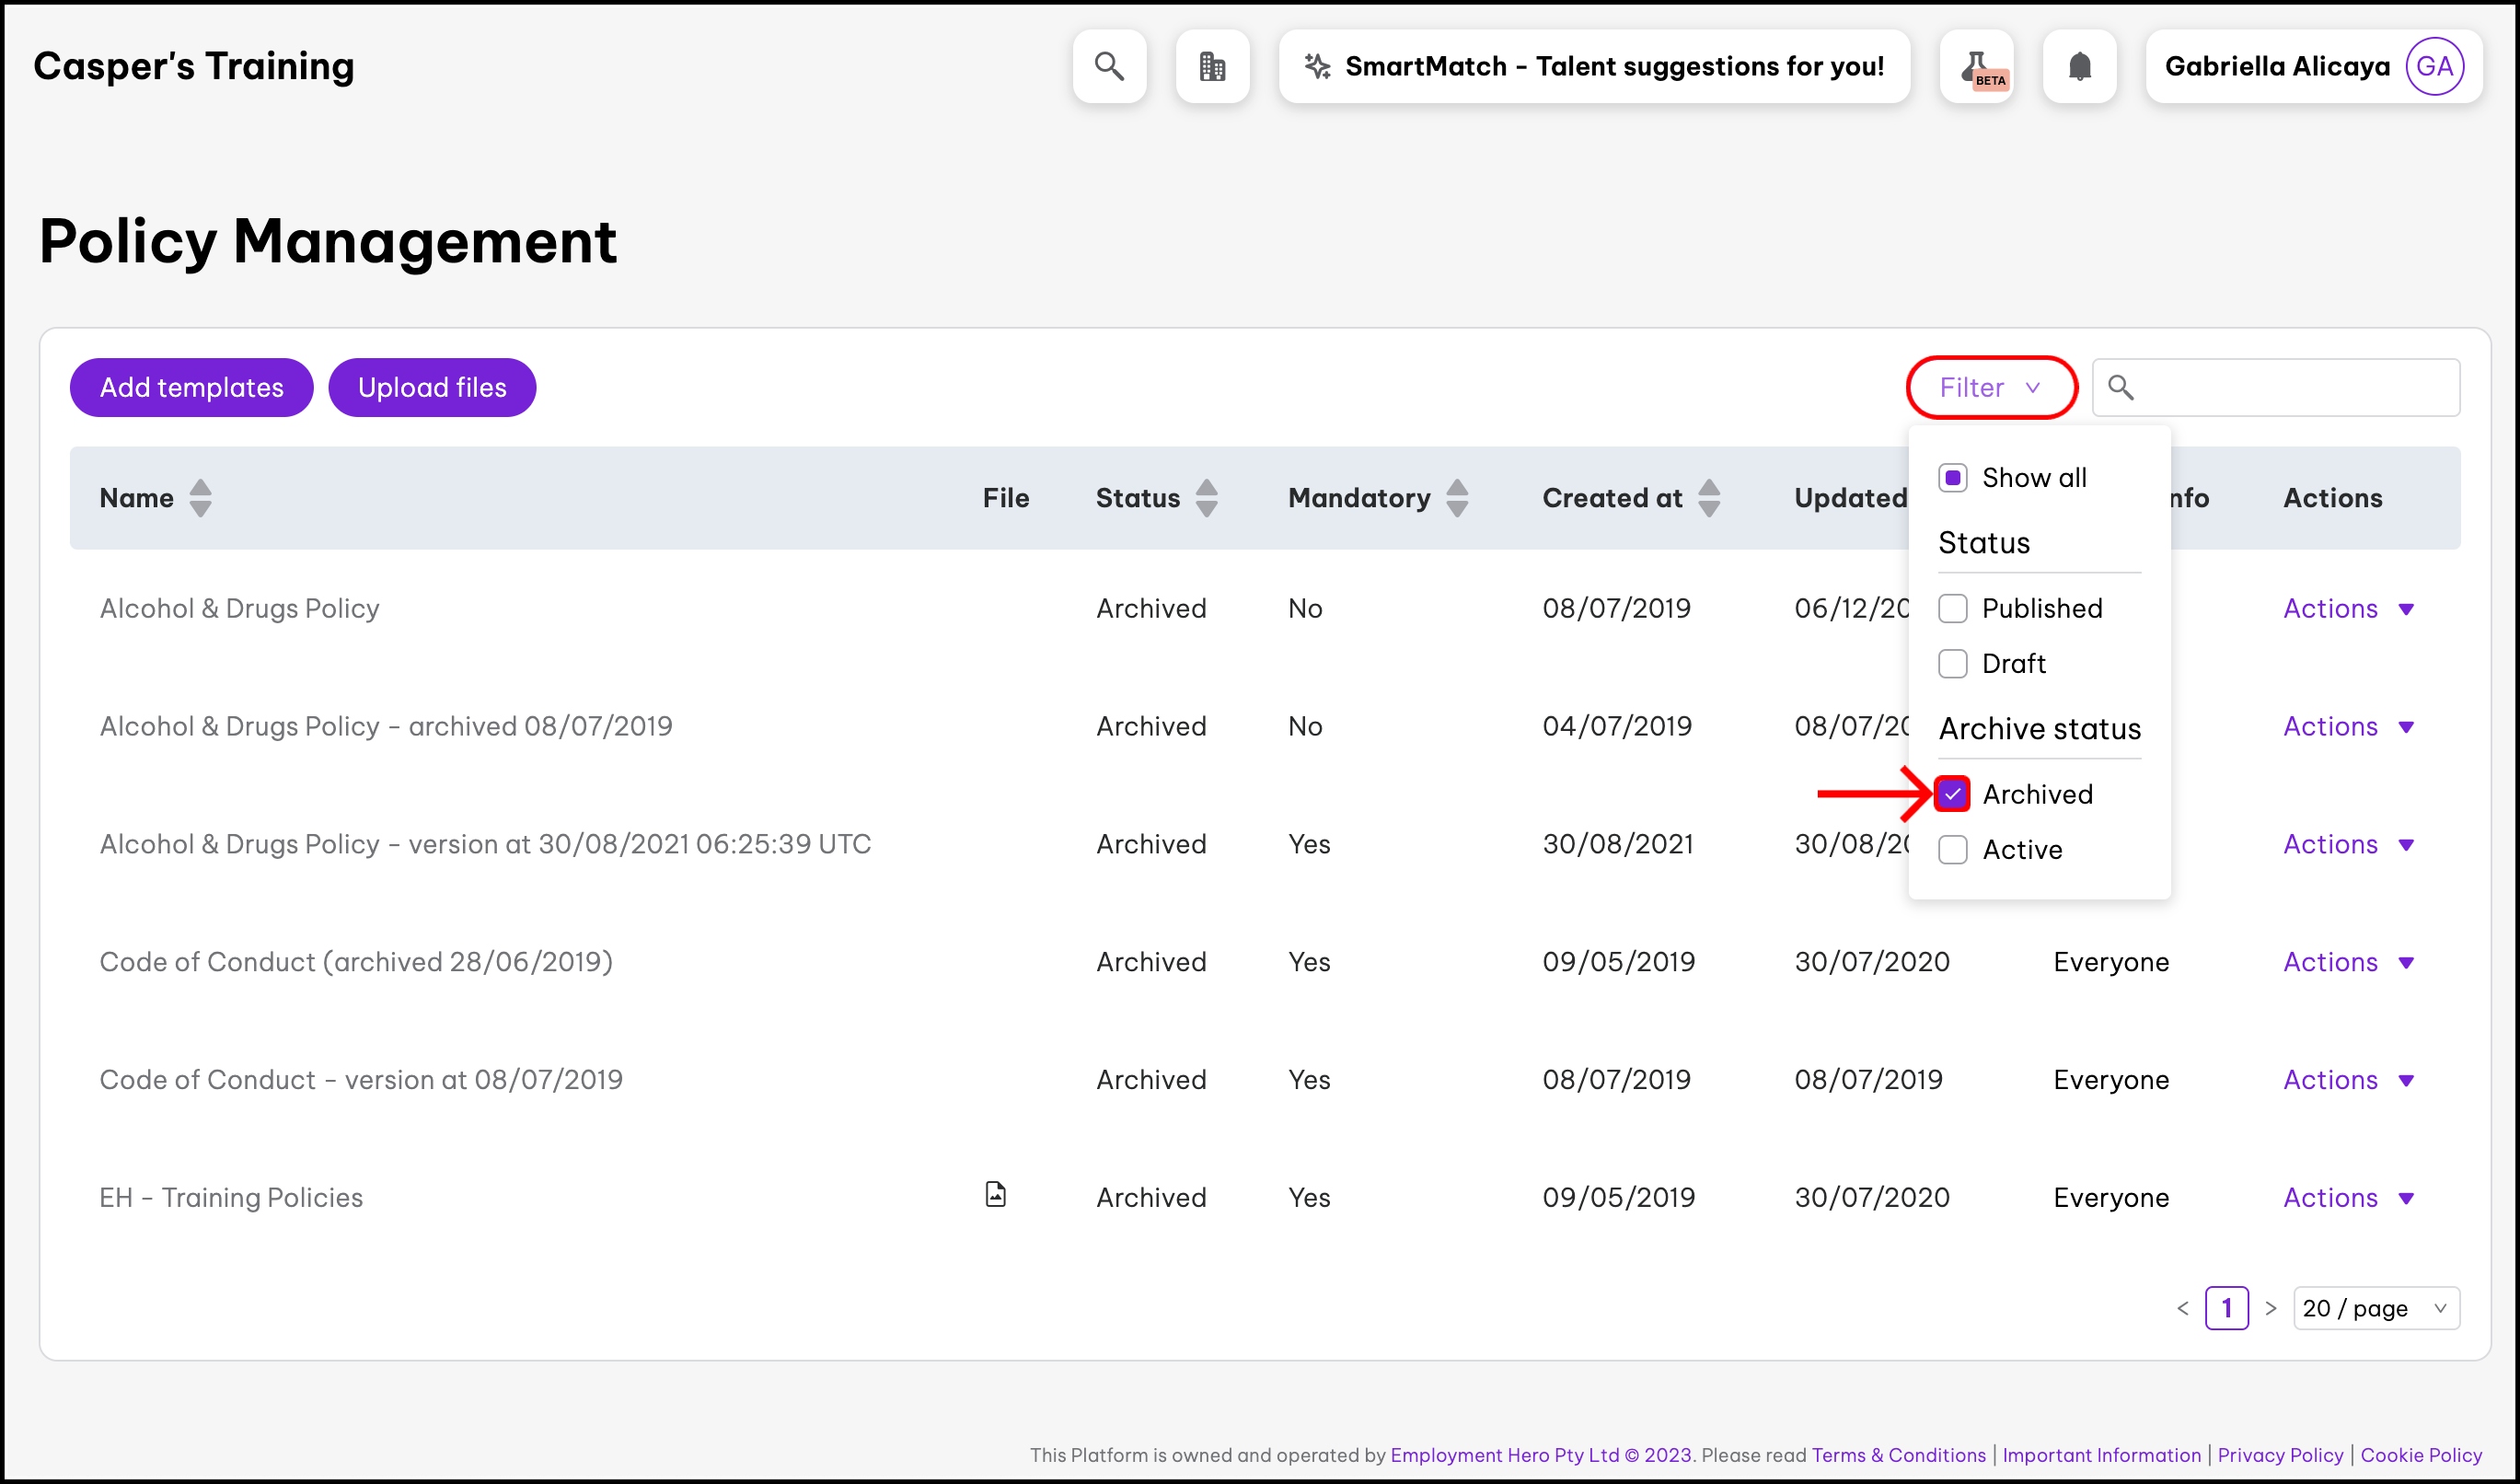Collapse the Filter dropdown
The image size is (2520, 1484).
[x=1990, y=387]
